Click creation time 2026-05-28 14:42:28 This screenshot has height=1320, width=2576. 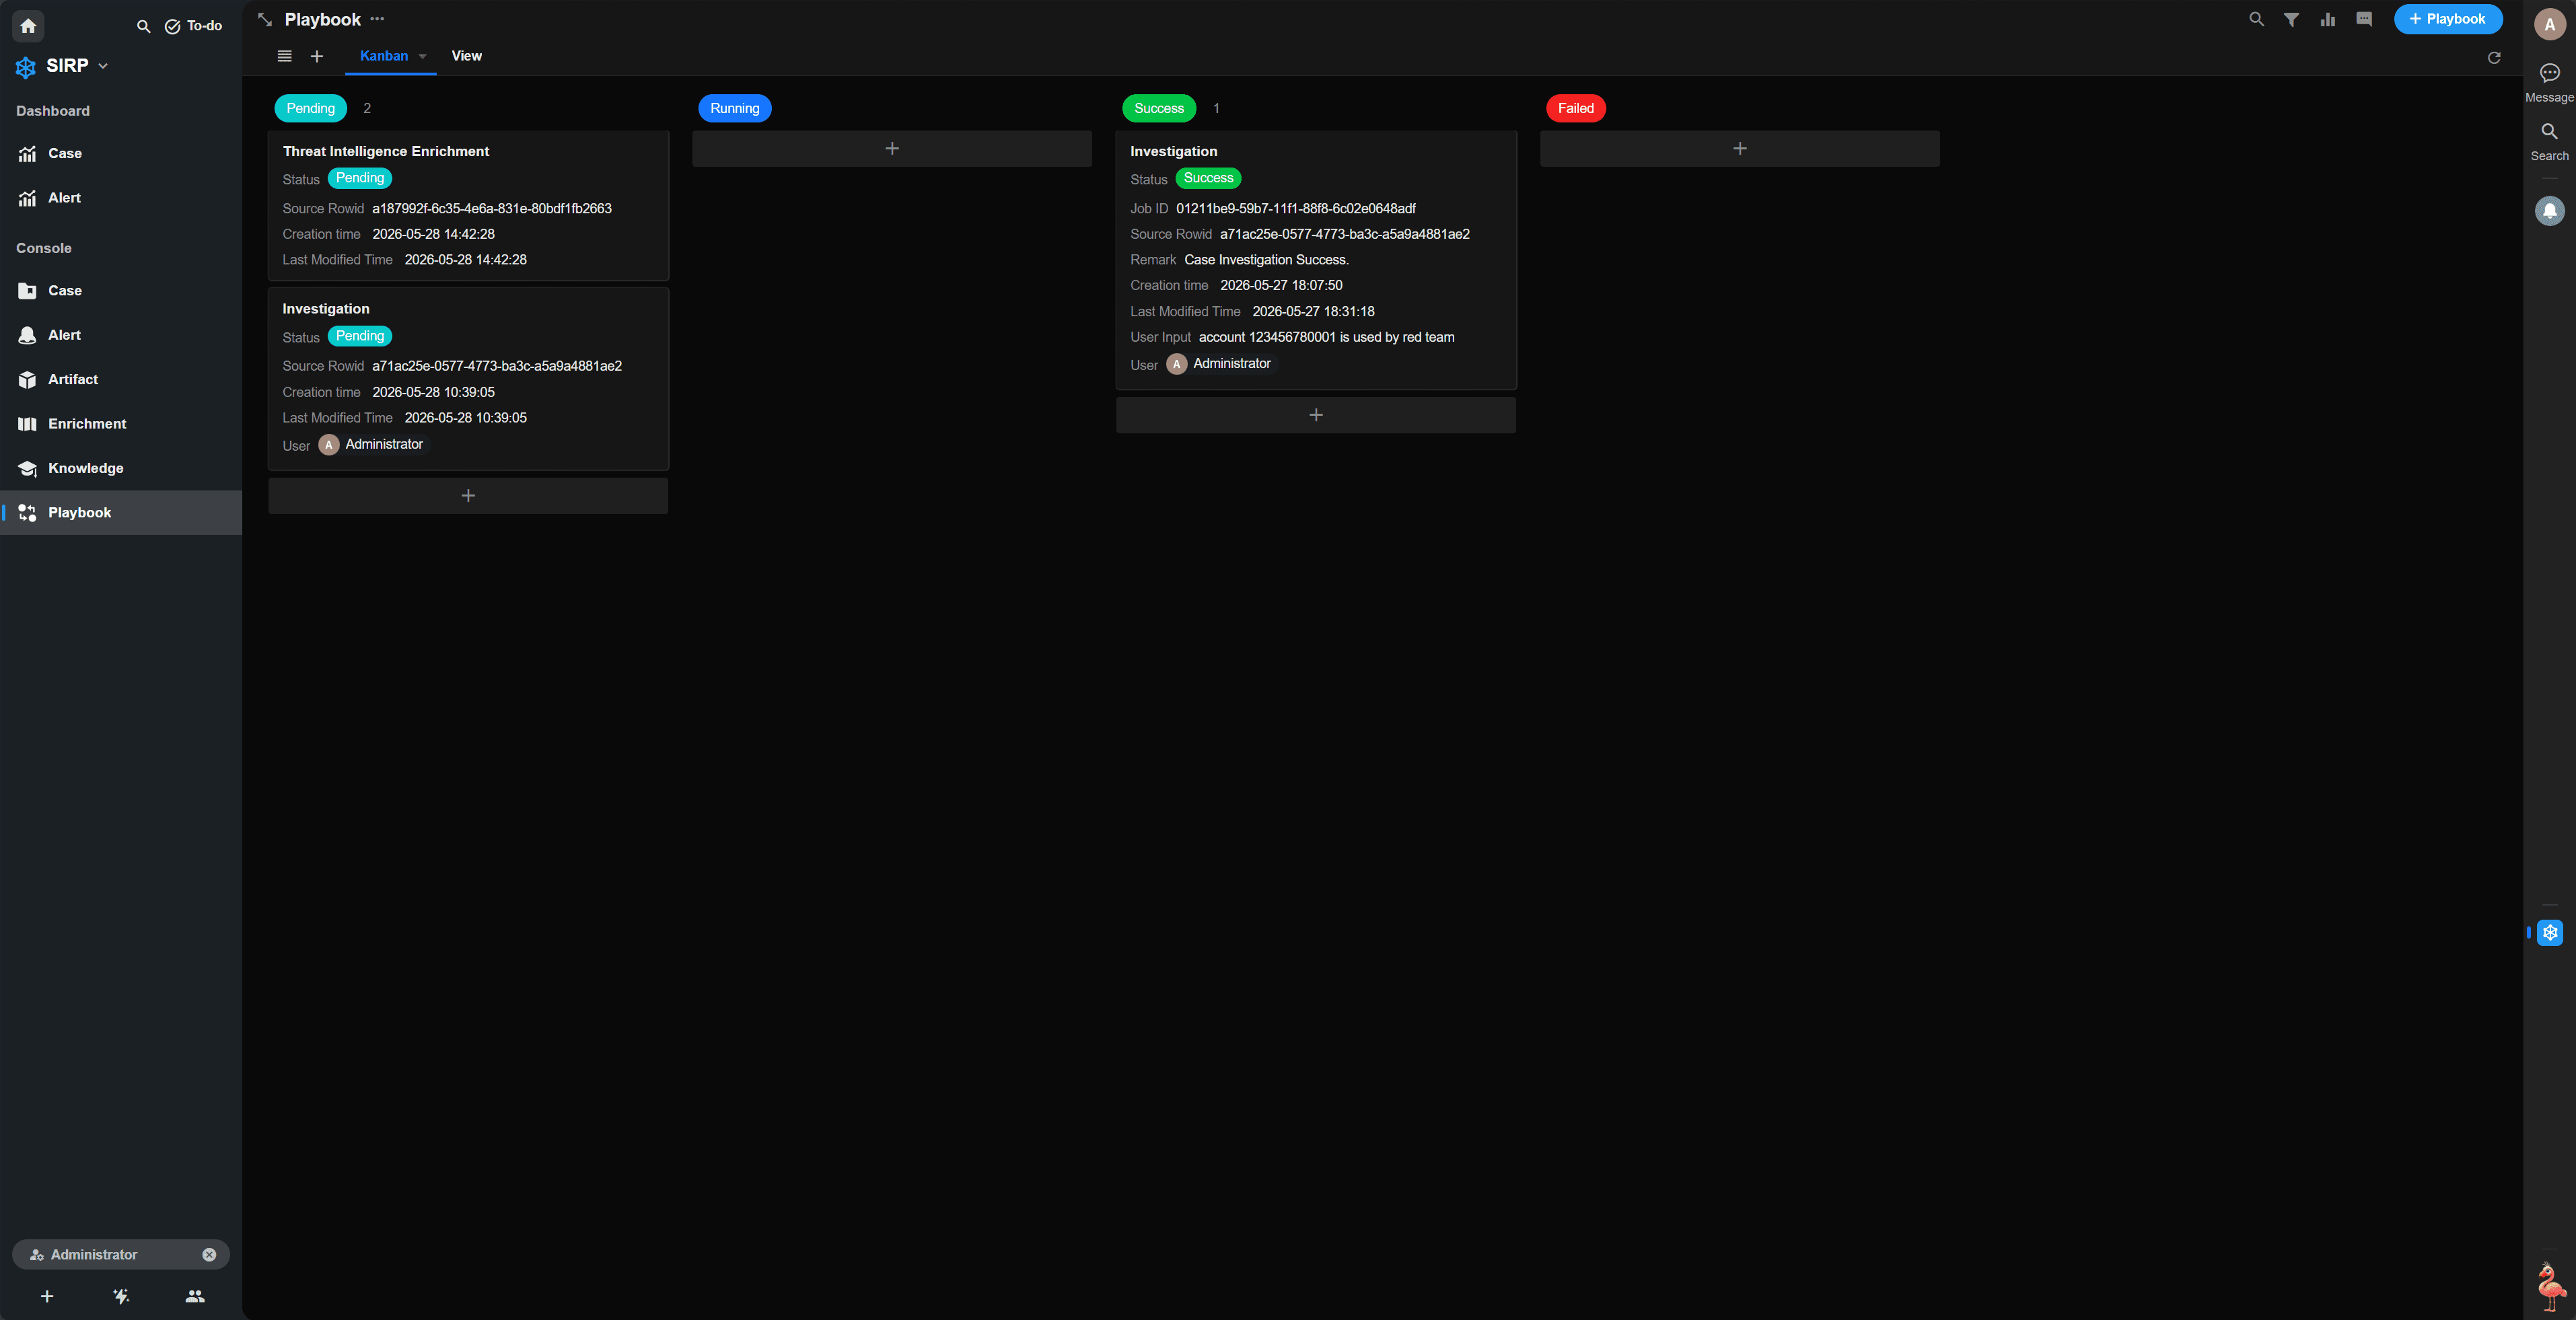[434, 234]
